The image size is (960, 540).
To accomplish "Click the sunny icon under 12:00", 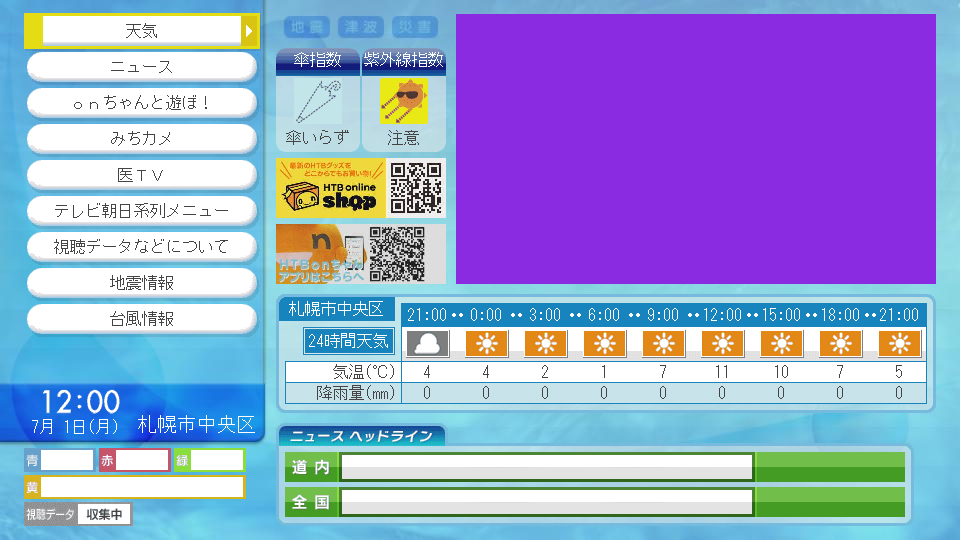I will (x=722, y=344).
